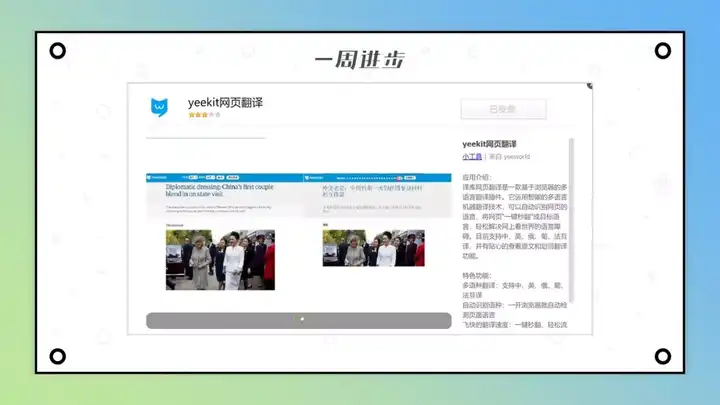This screenshot has height=405, width=720.
Task: Click the Diplomatic dressing article headline
Action: pos(219,191)
